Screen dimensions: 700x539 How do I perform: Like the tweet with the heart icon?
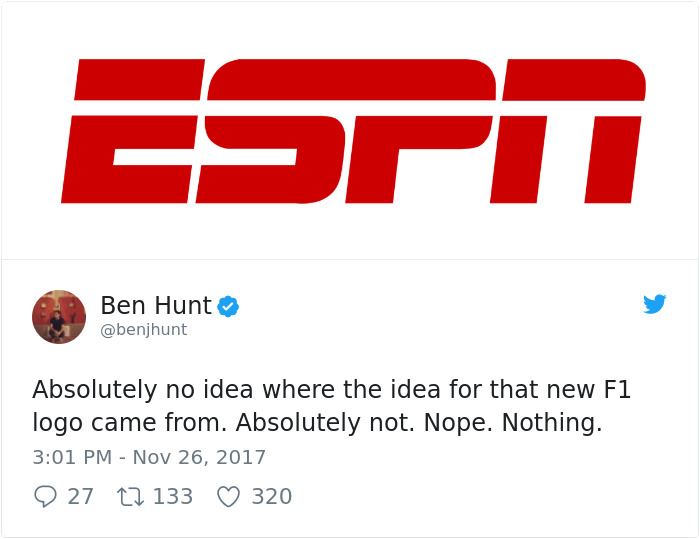click(229, 496)
